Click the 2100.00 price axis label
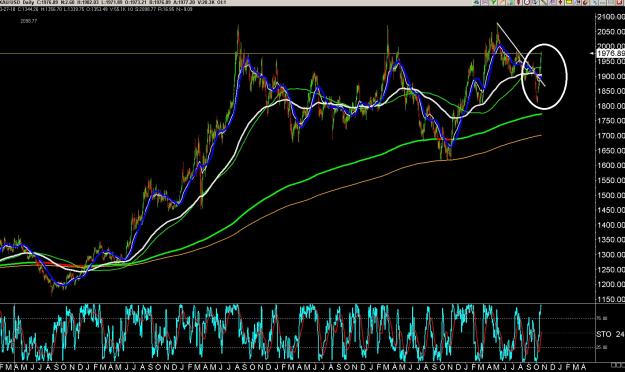 (611, 17)
